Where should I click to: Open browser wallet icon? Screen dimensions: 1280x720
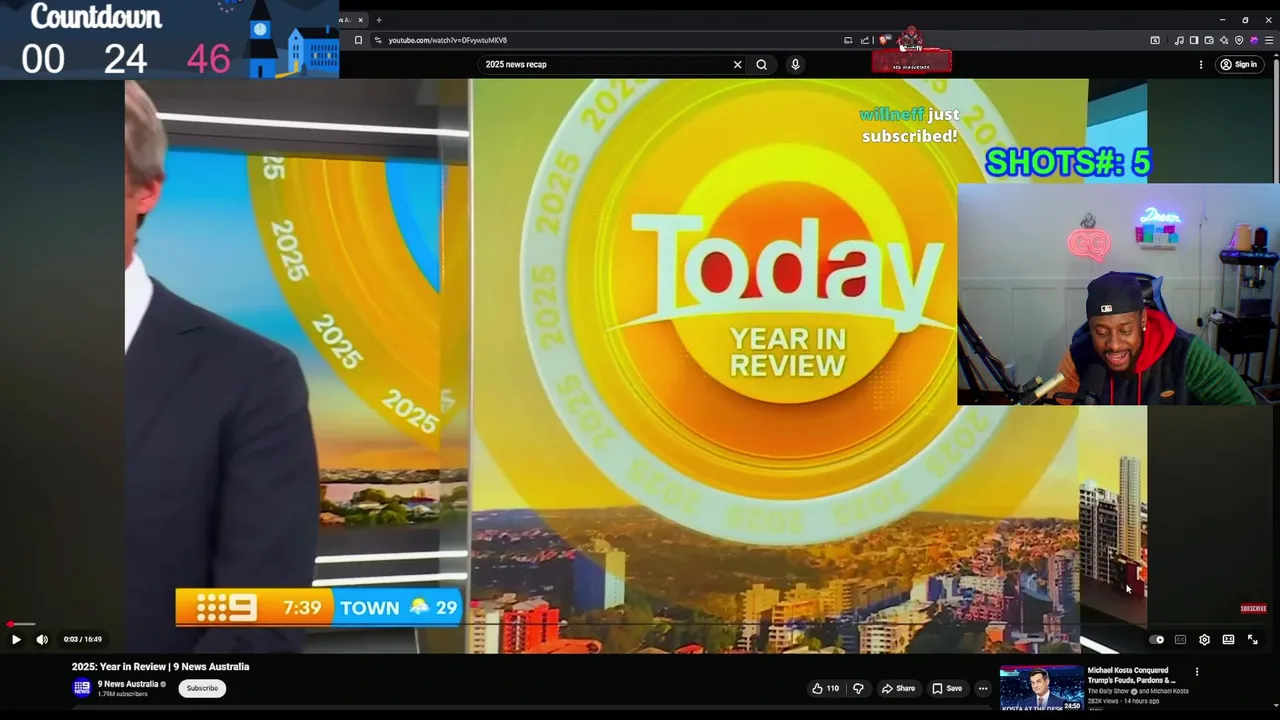pos(1209,40)
